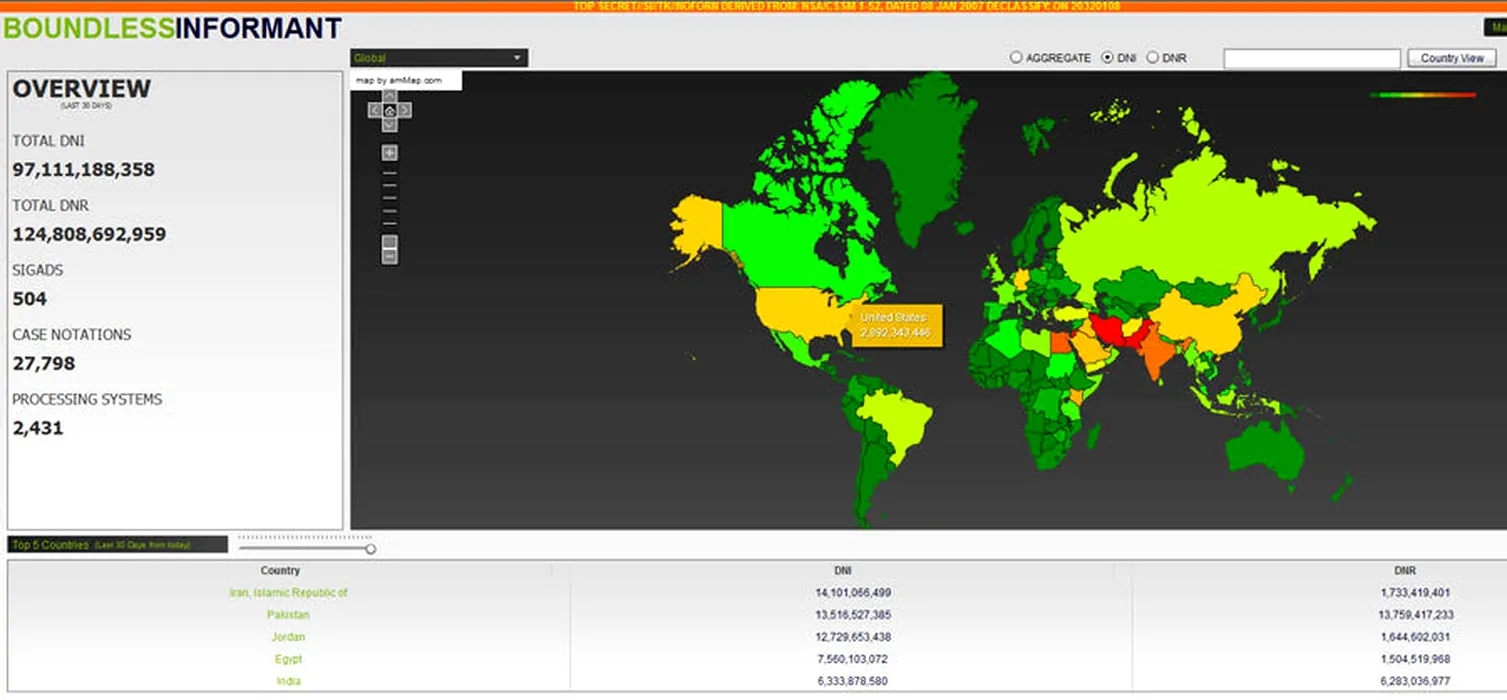Pan the map left with the arrow
1507x700 pixels.
pyautogui.click(x=375, y=110)
